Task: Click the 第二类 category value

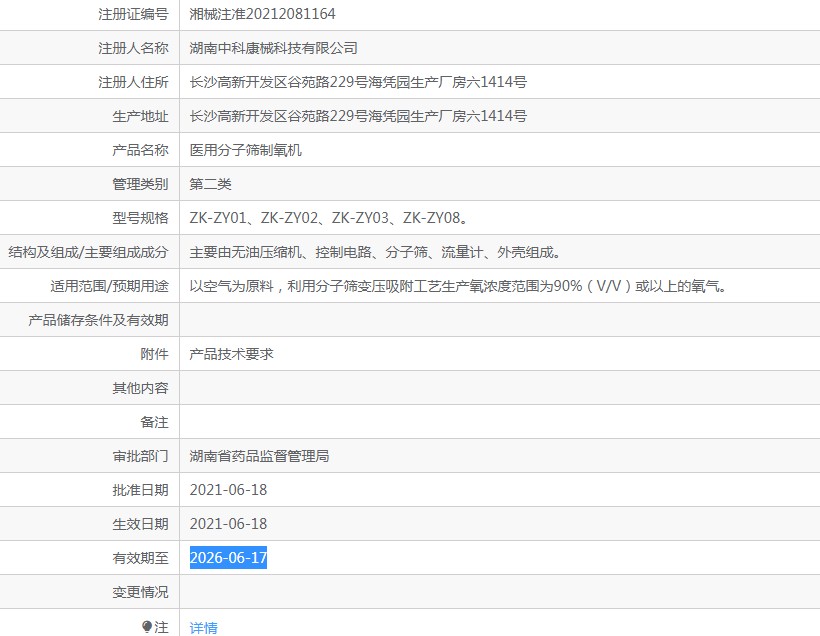Action: (x=210, y=184)
